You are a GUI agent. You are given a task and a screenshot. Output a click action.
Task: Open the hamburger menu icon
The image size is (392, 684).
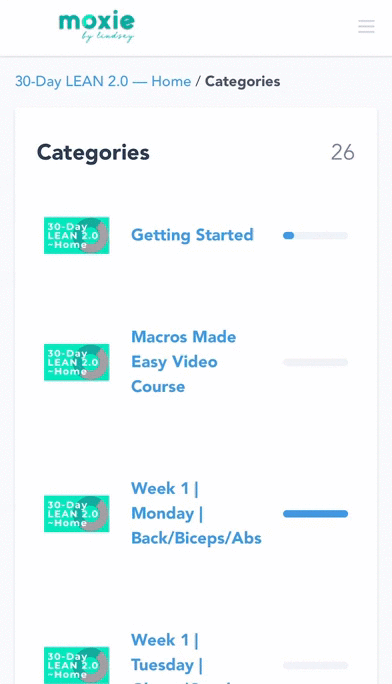tap(366, 26)
